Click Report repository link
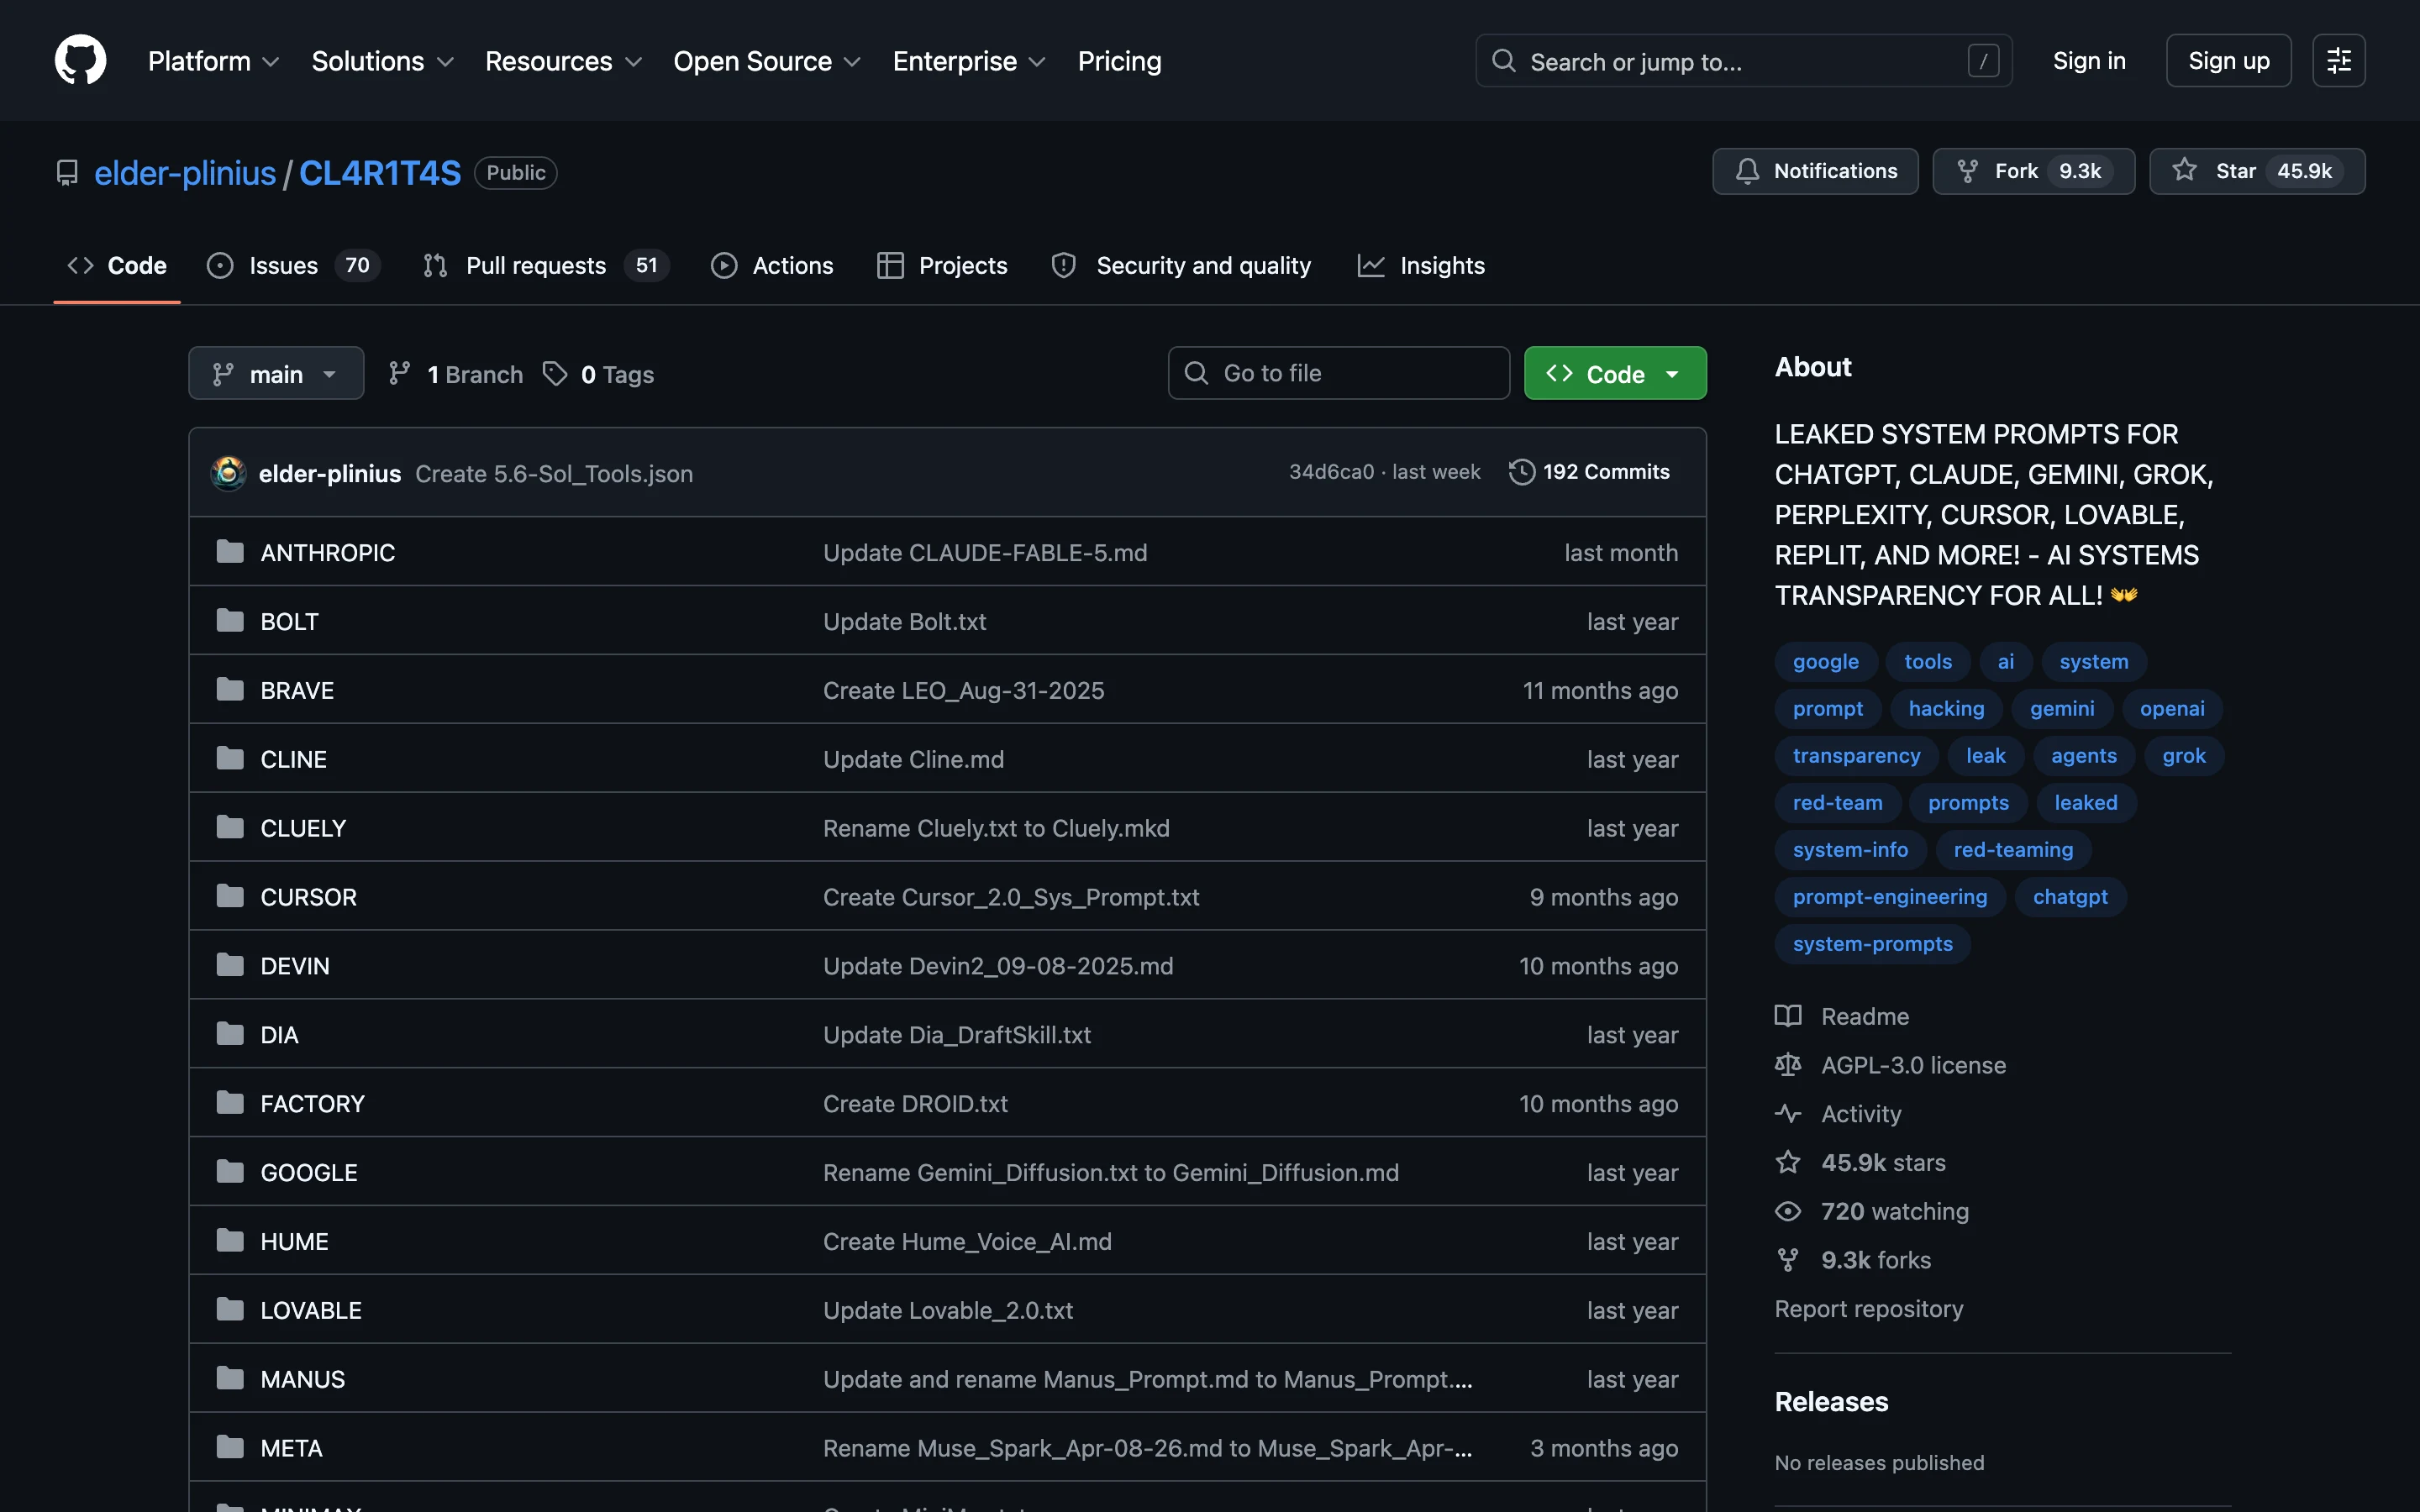This screenshot has height=1512, width=2420. point(1868,1308)
